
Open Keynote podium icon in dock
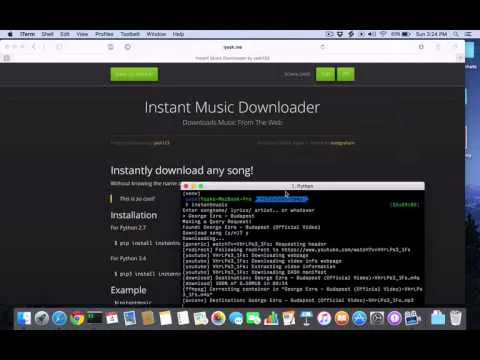pos(306,318)
